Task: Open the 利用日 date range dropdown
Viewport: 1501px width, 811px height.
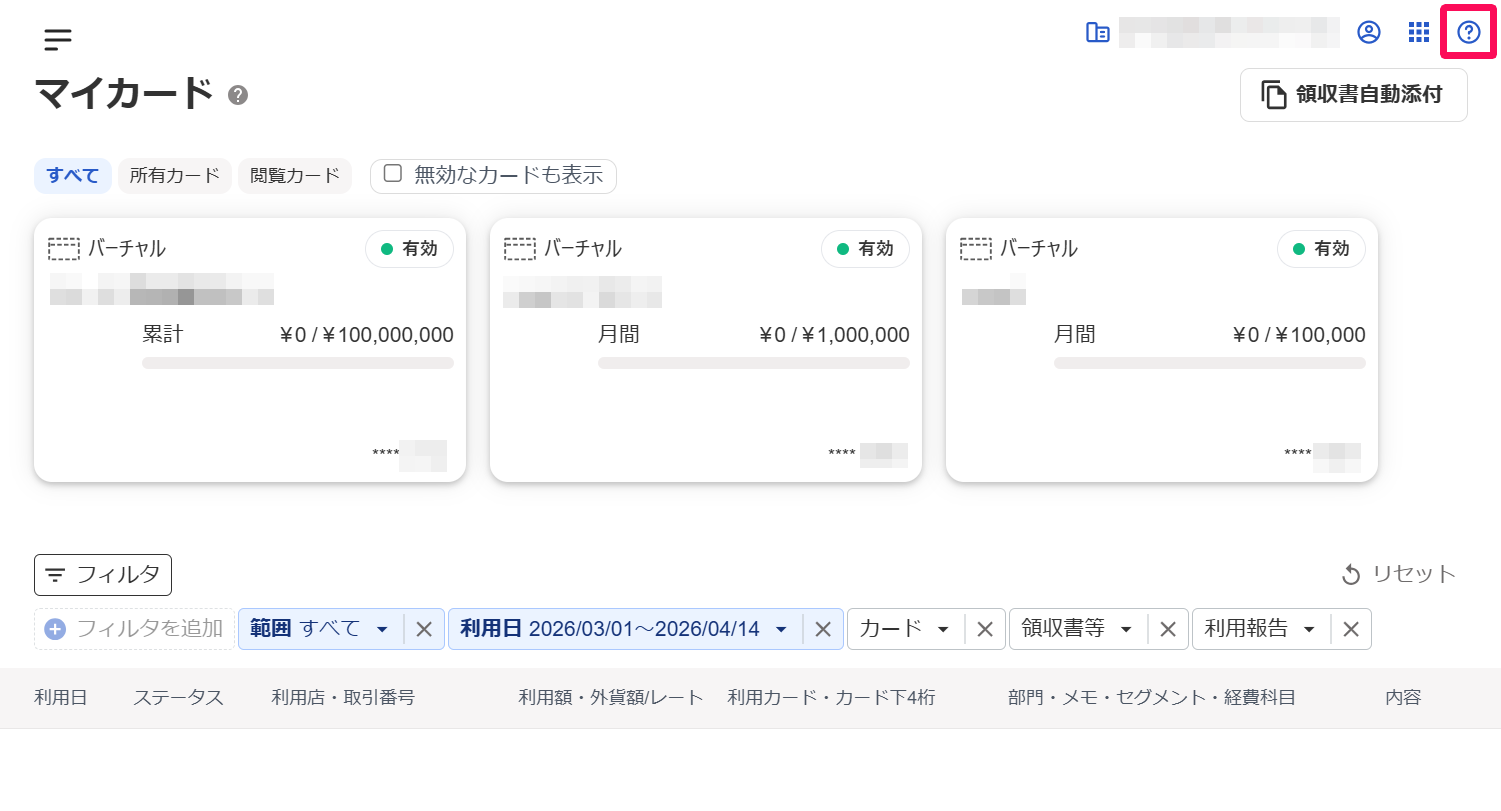Action: click(x=625, y=629)
